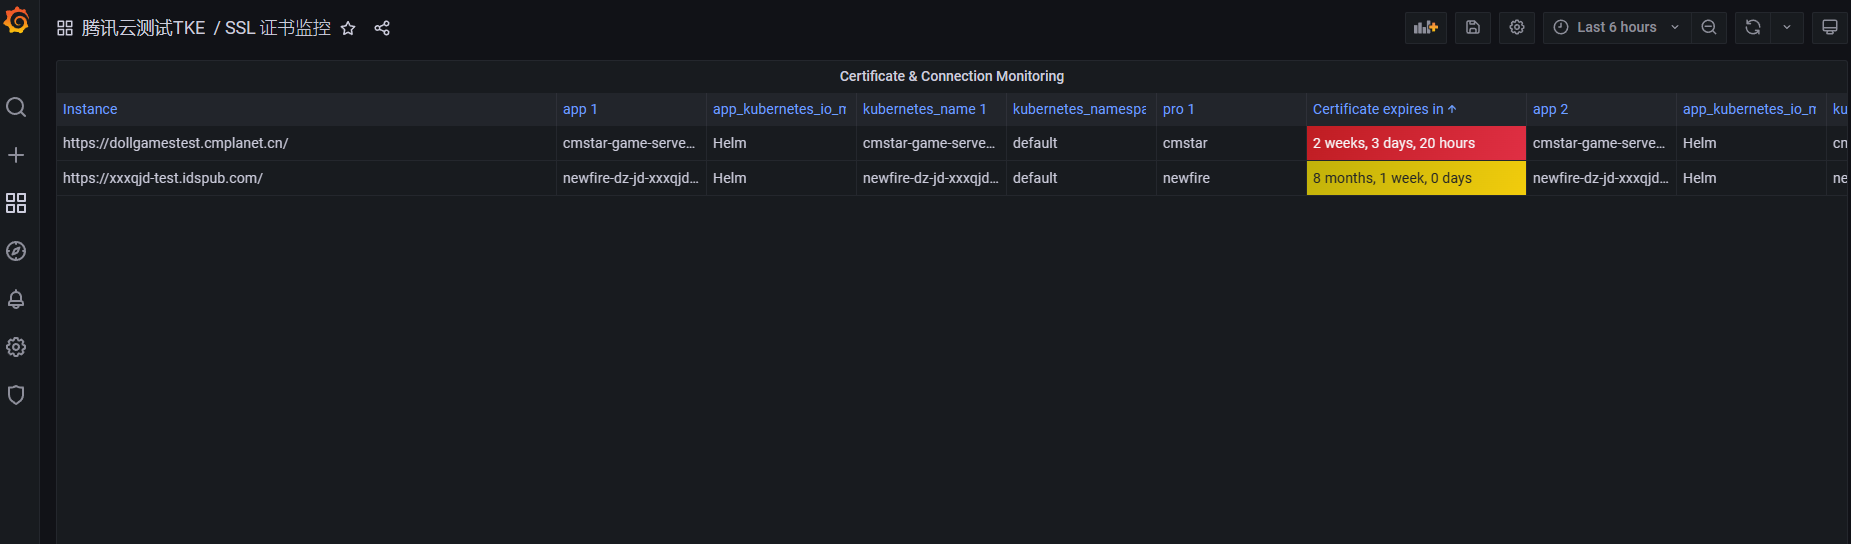Click newfire-dz-jd-xxxqjd... in kubernetes_name 1 column

931,178
